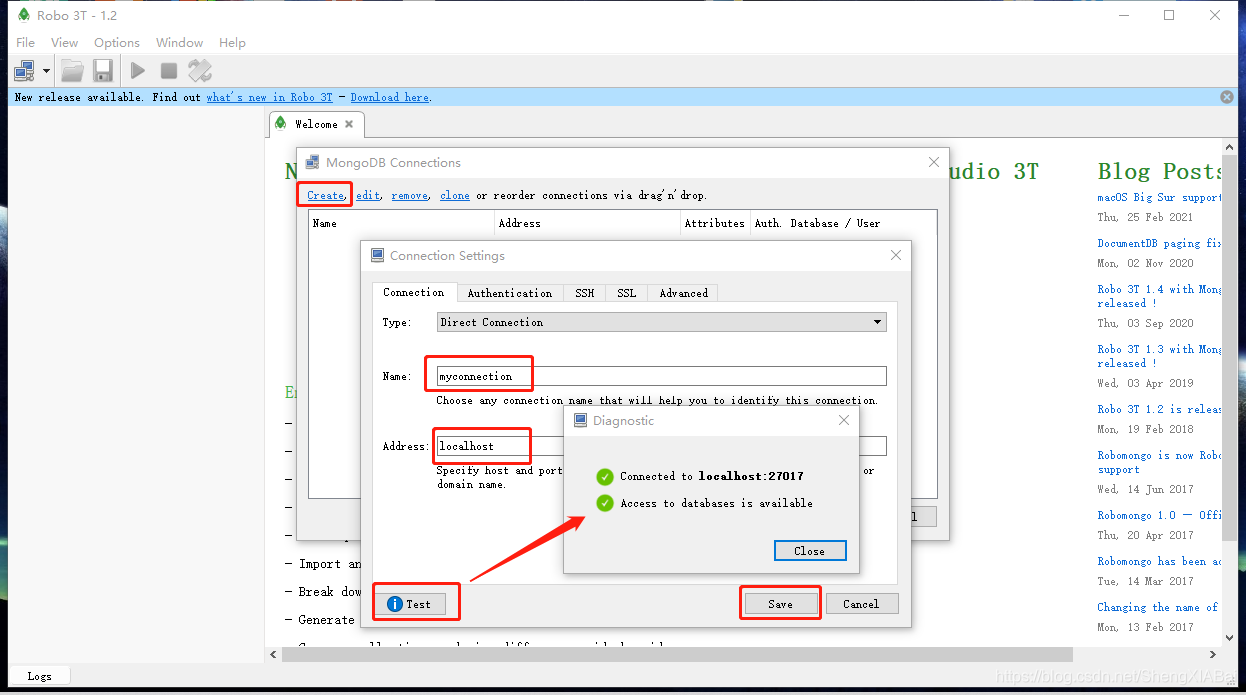Click the remove connection link

tap(409, 195)
